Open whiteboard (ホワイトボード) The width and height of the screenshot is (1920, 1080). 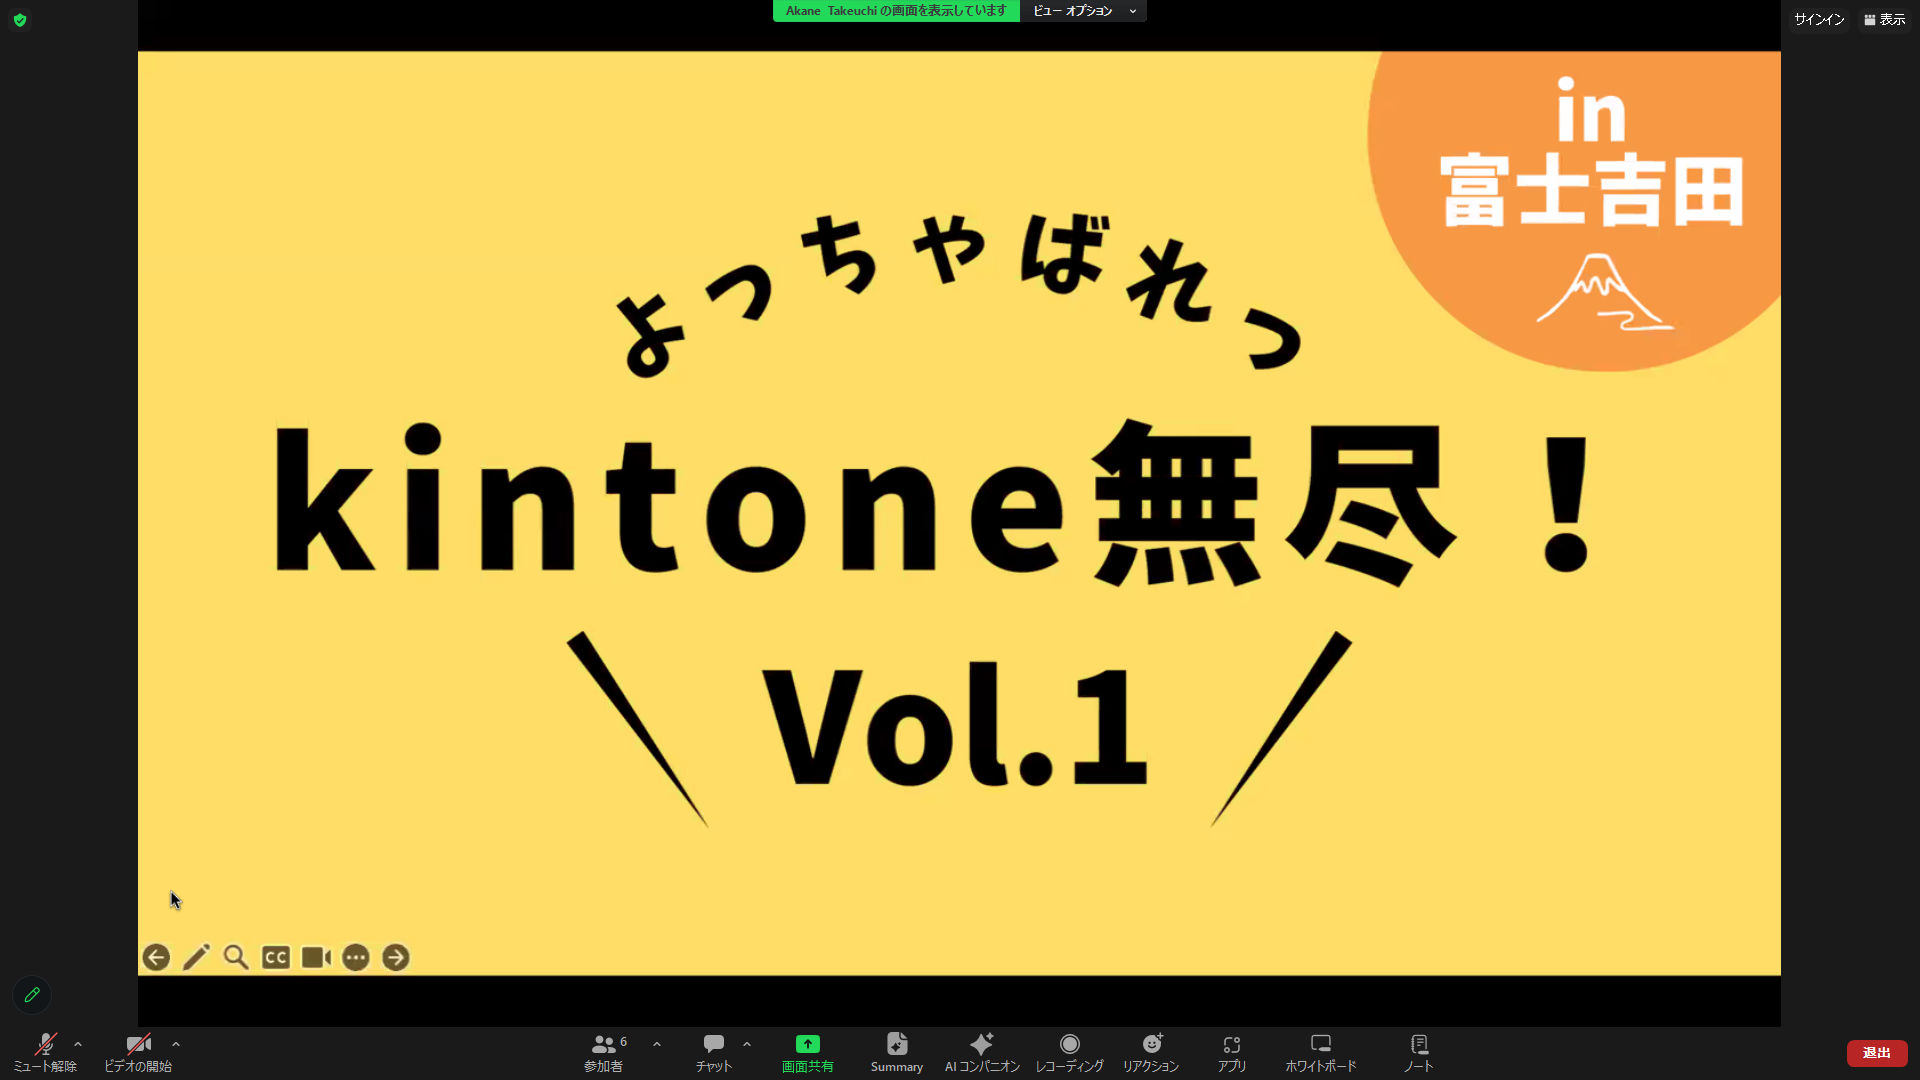point(1321,1053)
